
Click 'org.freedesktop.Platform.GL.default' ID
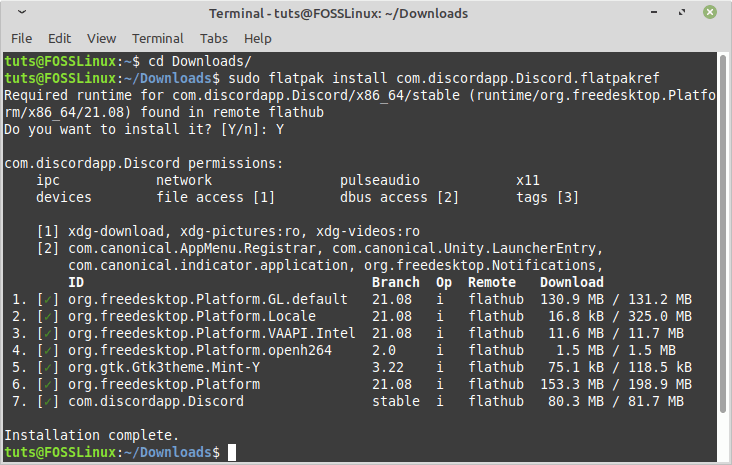(x=208, y=299)
